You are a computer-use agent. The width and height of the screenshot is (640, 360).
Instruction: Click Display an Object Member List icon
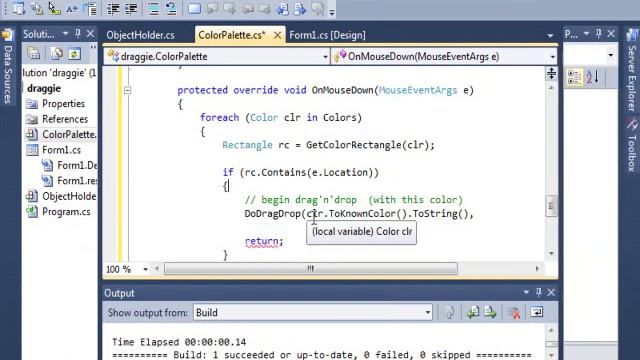click(x=19, y=9)
